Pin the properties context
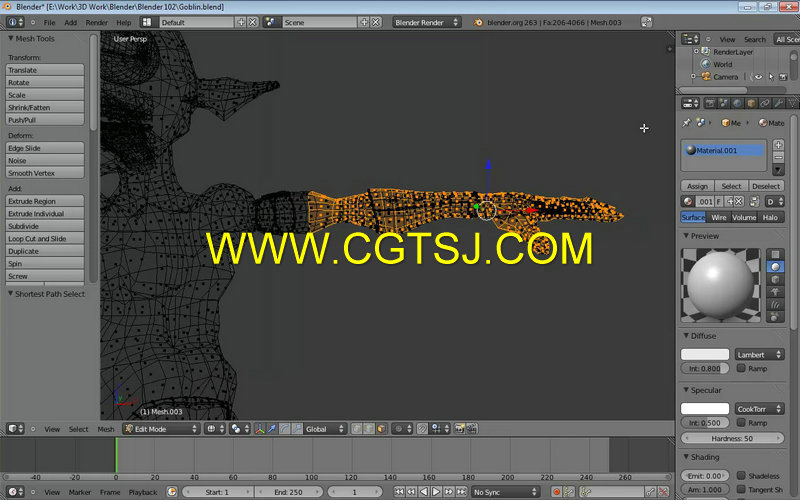This screenshot has width=800, height=500. (687, 123)
